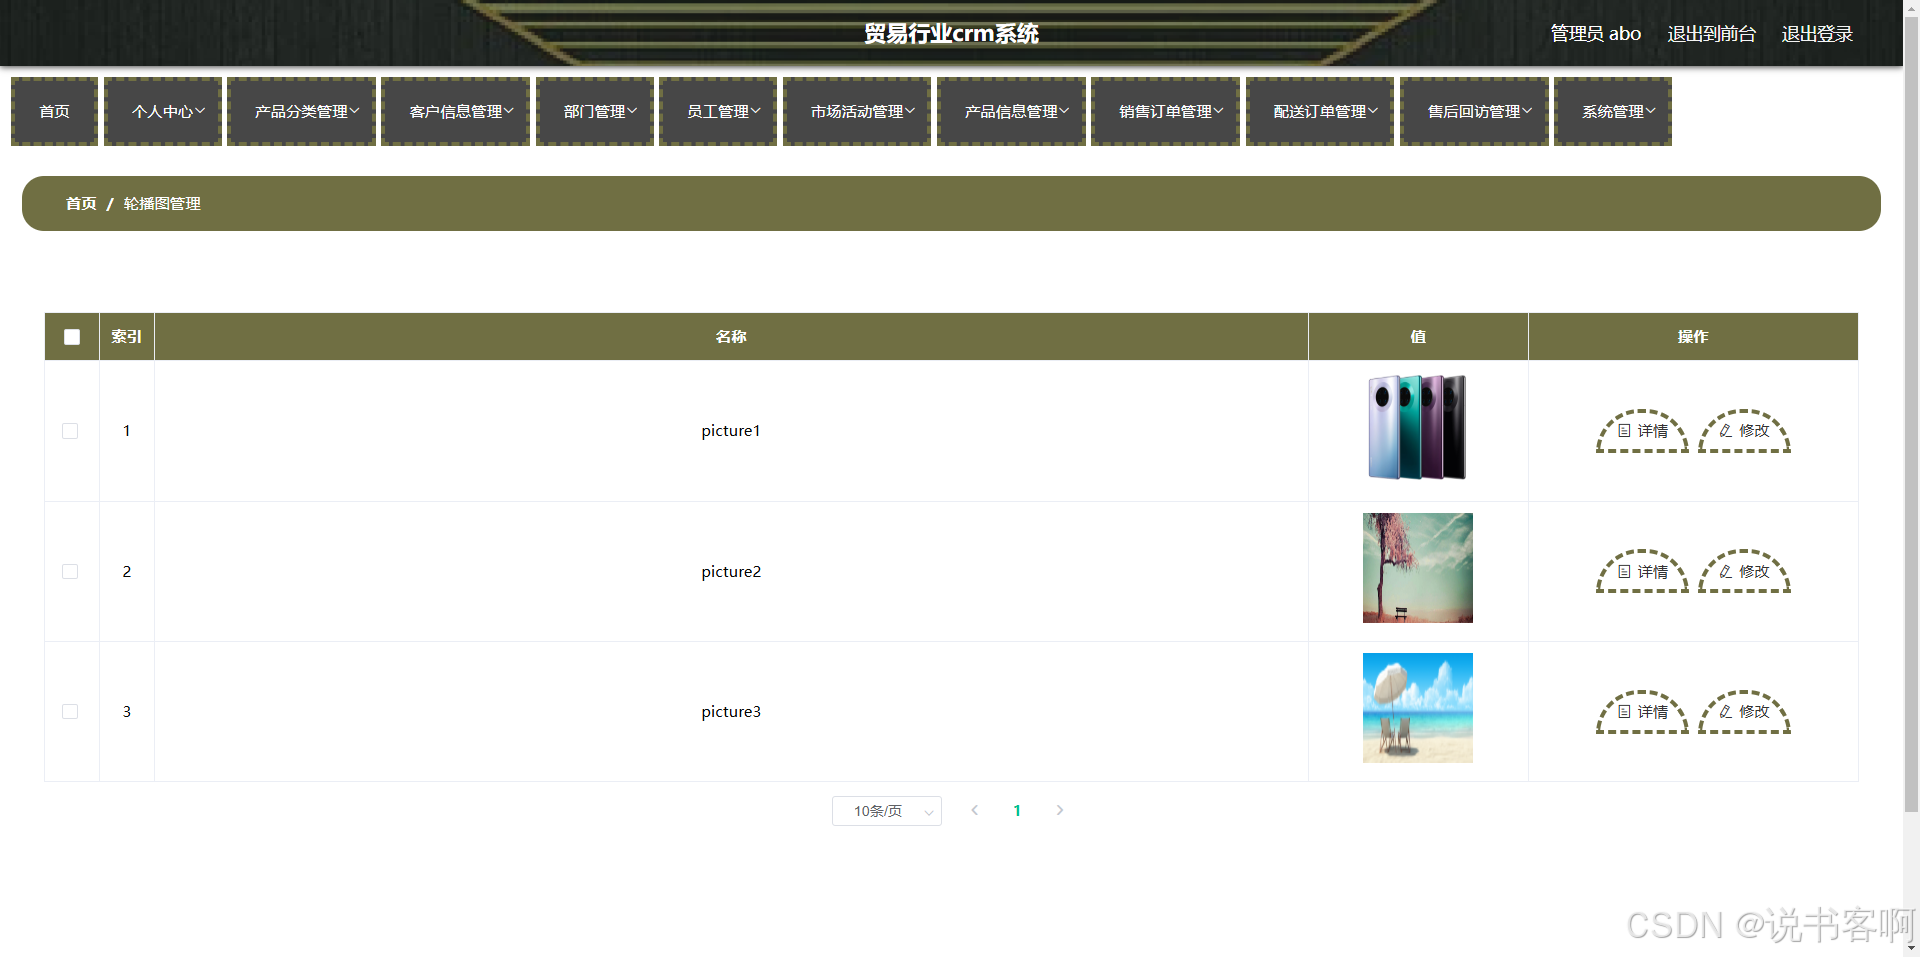Click the picture1 name cell
The image size is (1920, 957).
pyautogui.click(x=731, y=431)
